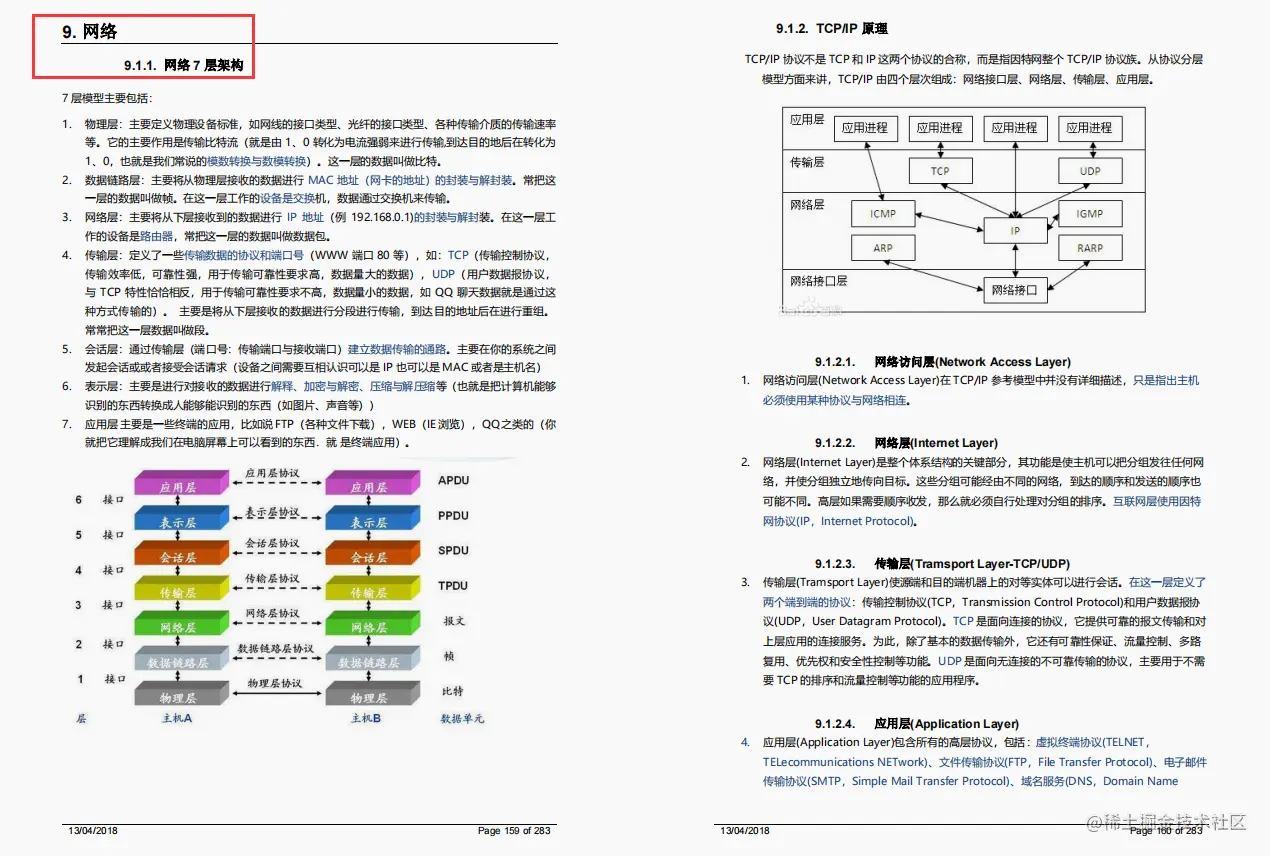Screen dimensions: 1270x856
Task: Click the '主机A' label under the OSI diagram
Action: click(x=176, y=719)
